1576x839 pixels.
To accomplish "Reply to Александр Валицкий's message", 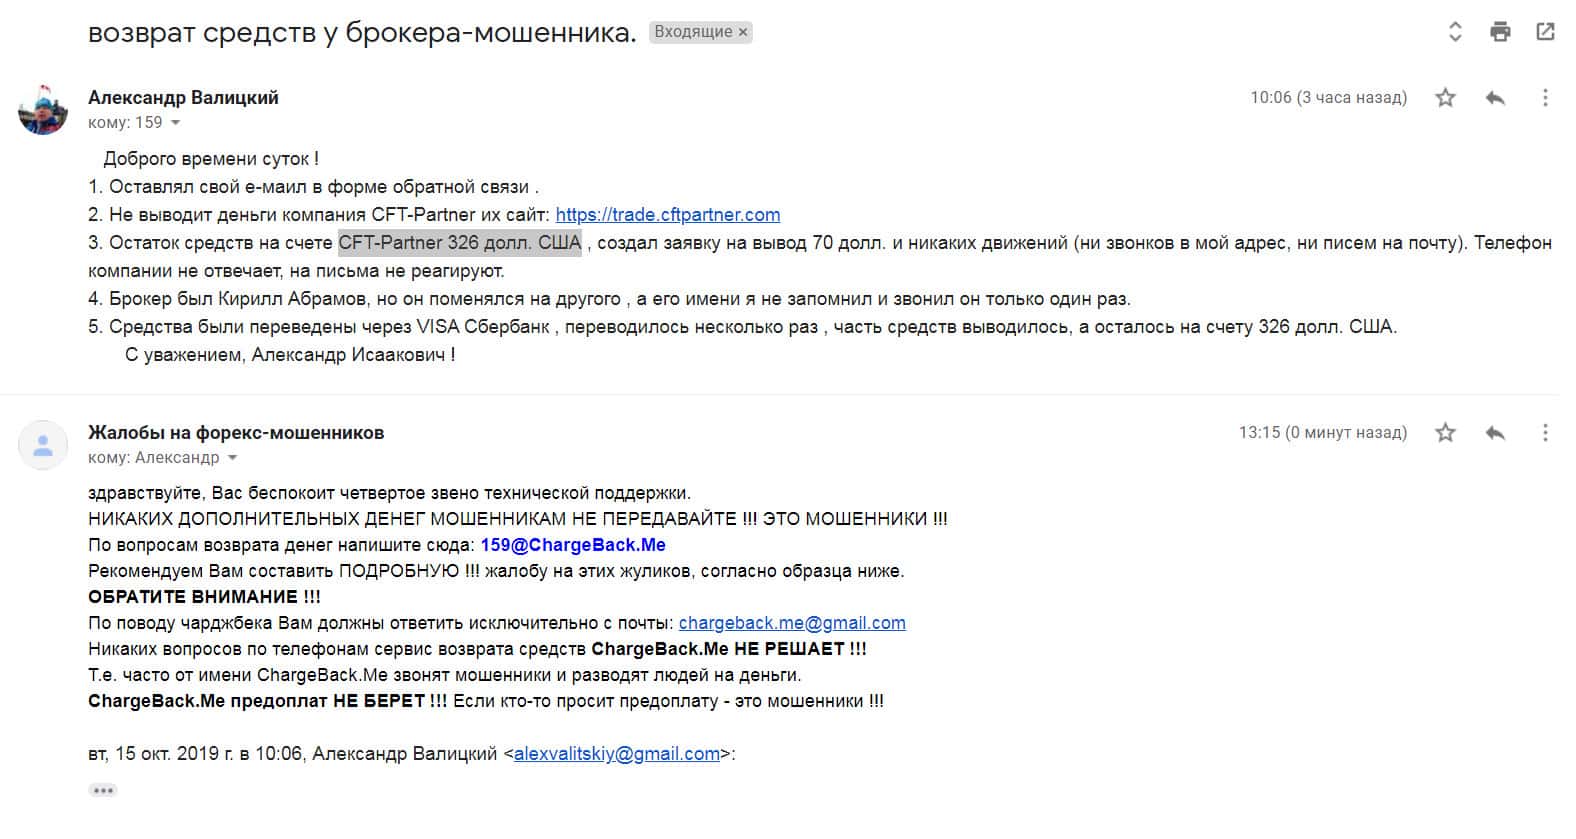I will 1495,98.
